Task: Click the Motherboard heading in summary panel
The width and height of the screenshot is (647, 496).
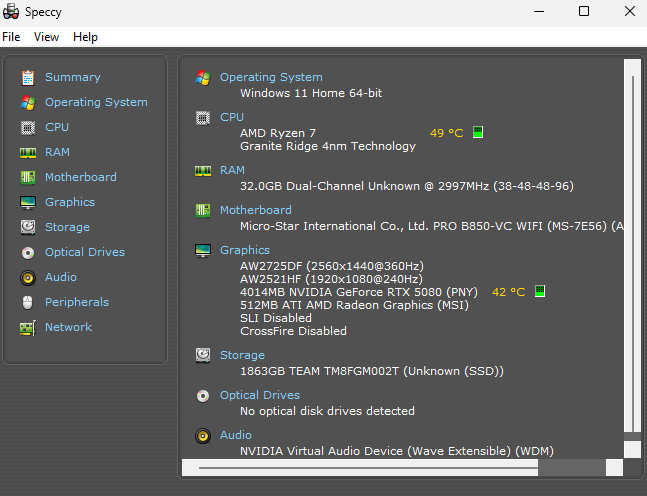Action: click(x=256, y=210)
